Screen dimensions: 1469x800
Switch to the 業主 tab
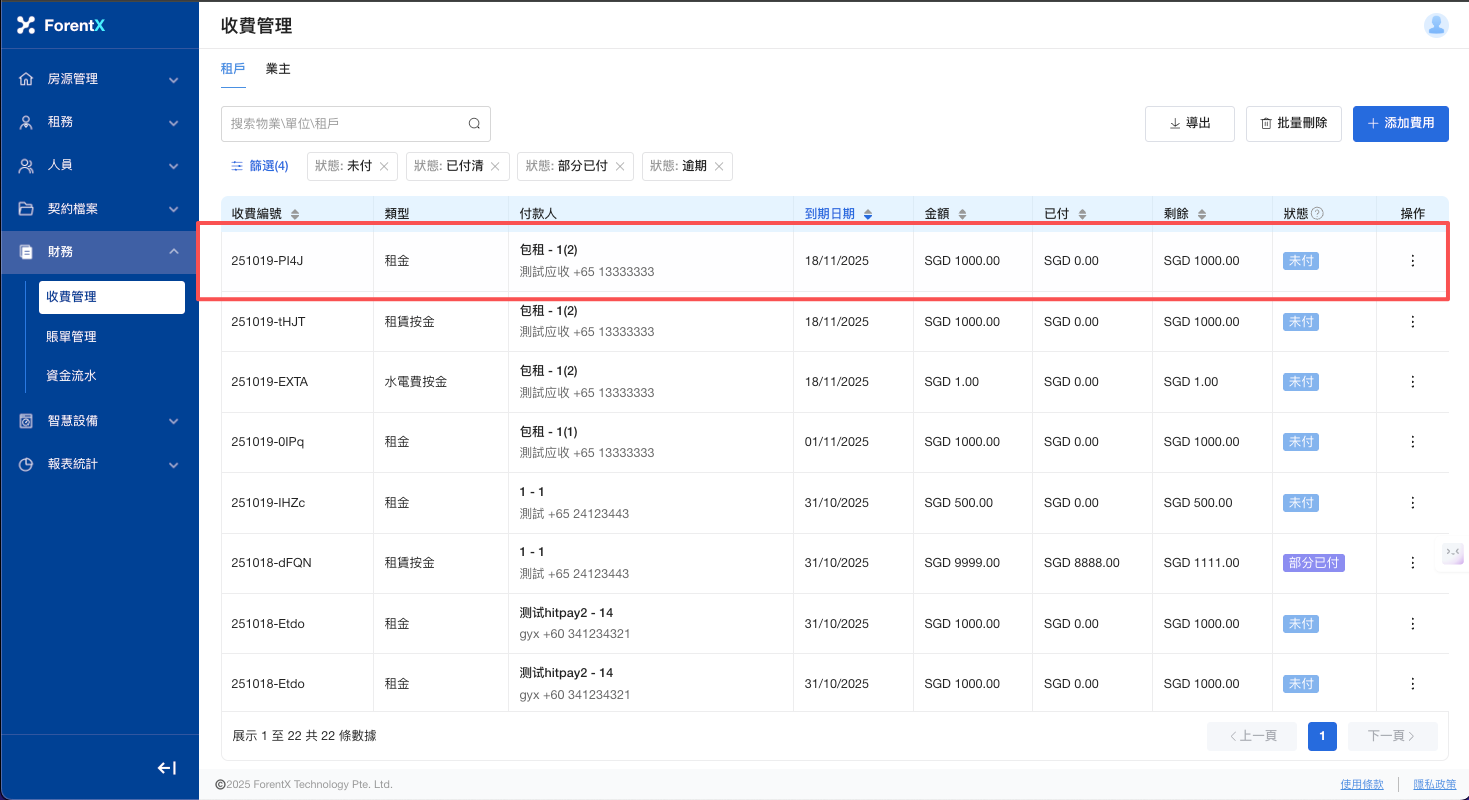tap(278, 69)
